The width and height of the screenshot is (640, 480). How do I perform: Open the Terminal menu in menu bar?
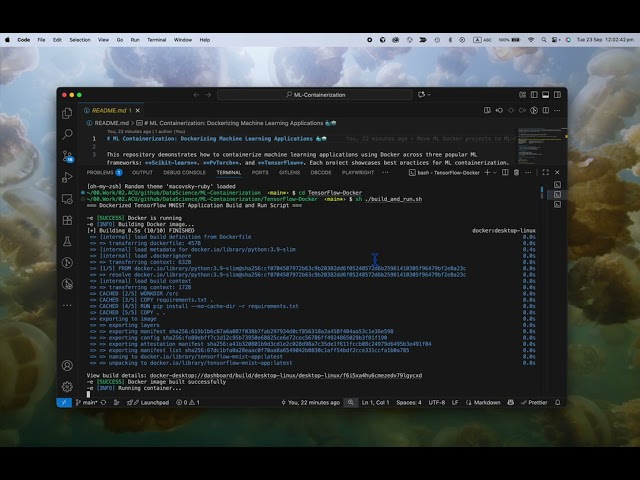(x=157, y=40)
